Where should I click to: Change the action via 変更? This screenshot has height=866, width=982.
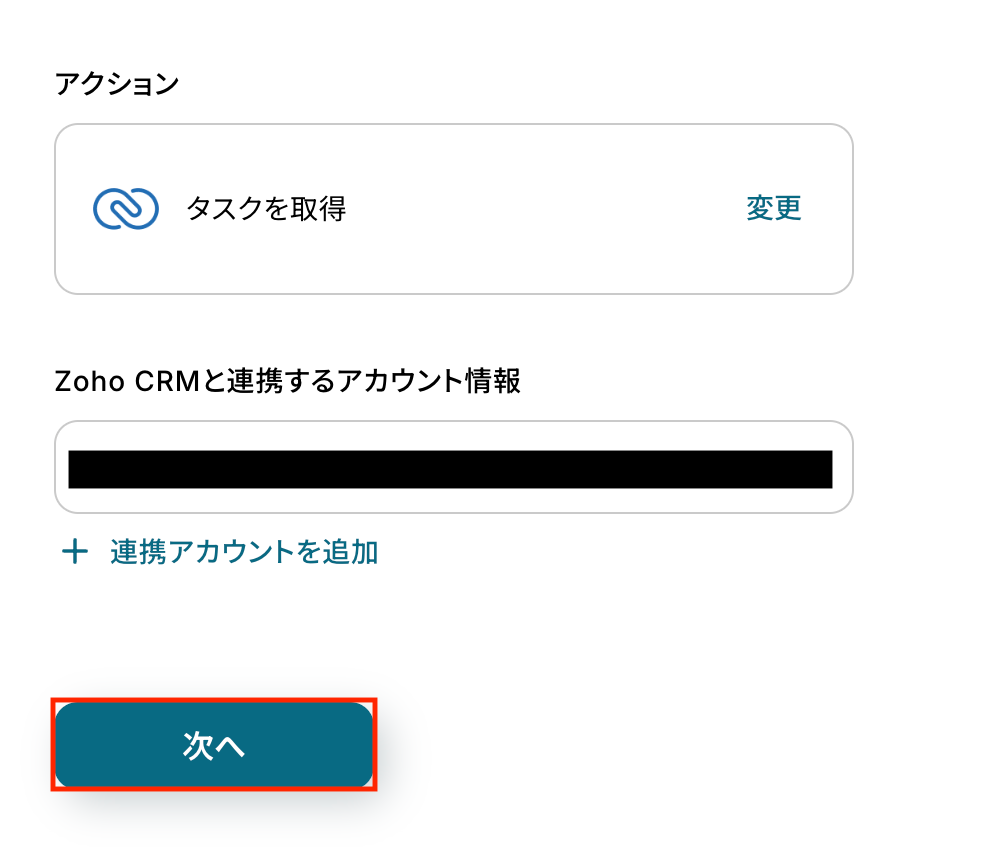click(x=773, y=208)
